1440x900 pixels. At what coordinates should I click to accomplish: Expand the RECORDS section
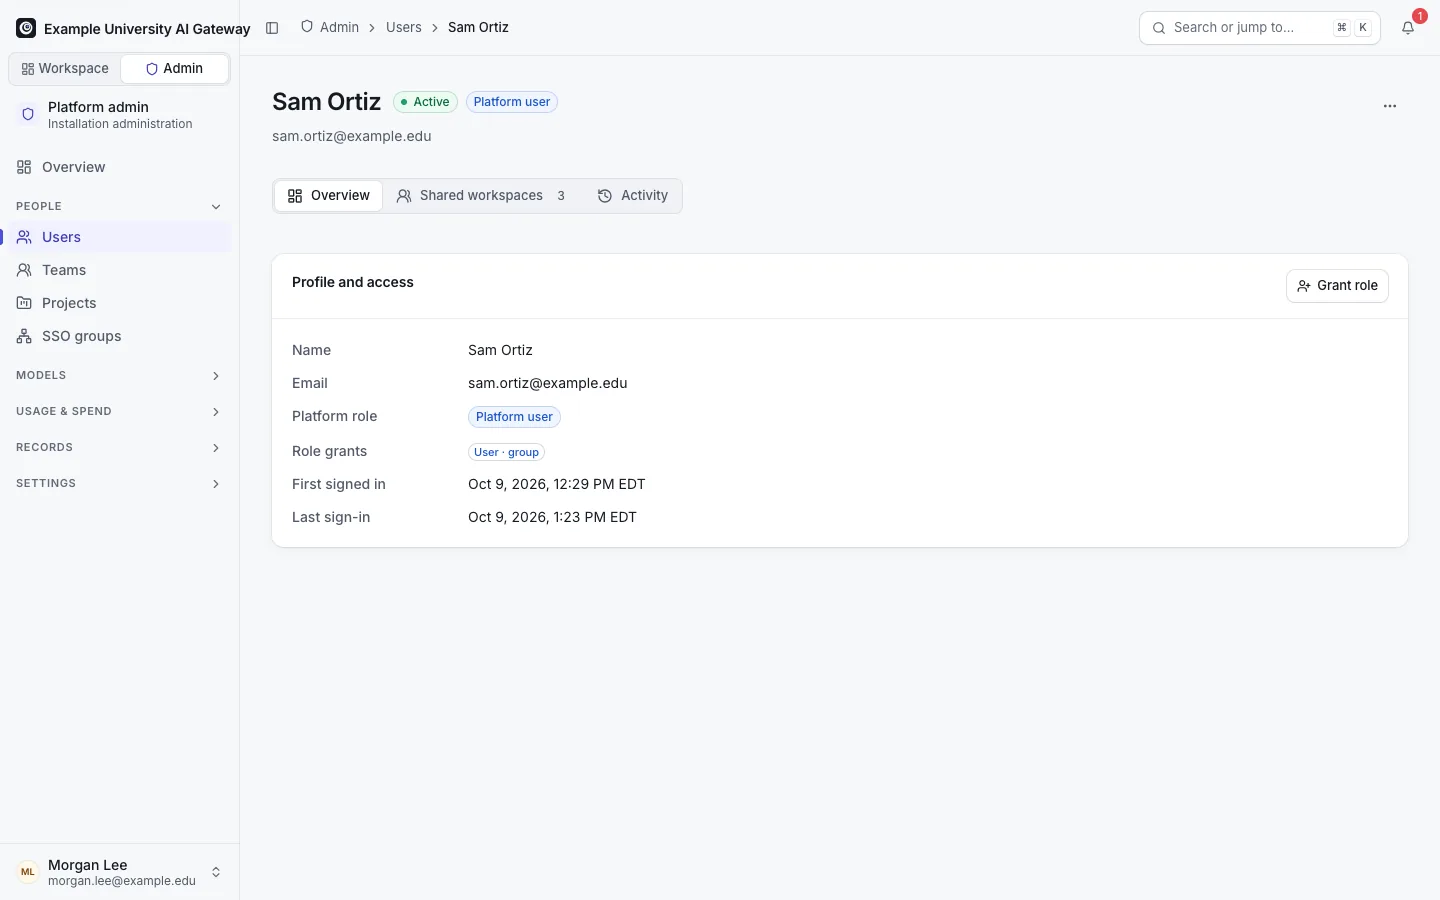tap(119, 448)
